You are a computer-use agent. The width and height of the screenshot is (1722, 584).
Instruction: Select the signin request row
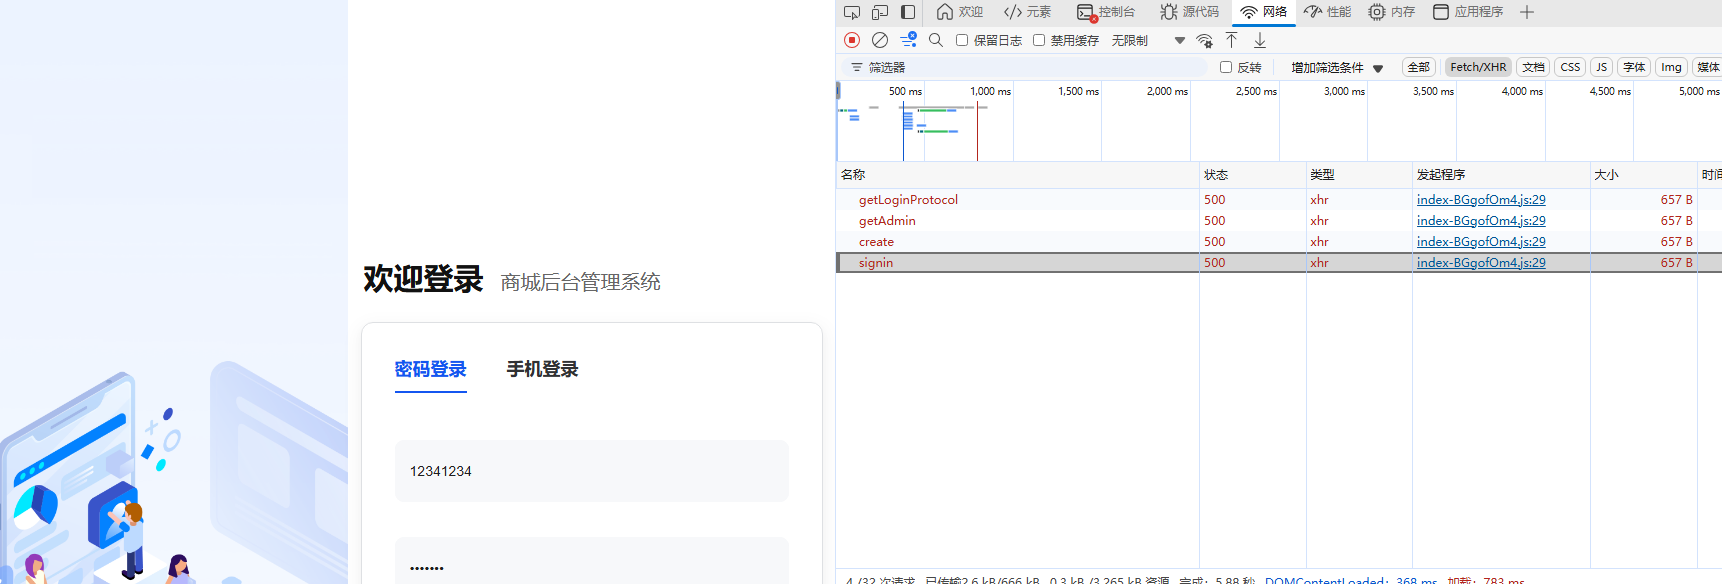click(x=1279, y=263)
